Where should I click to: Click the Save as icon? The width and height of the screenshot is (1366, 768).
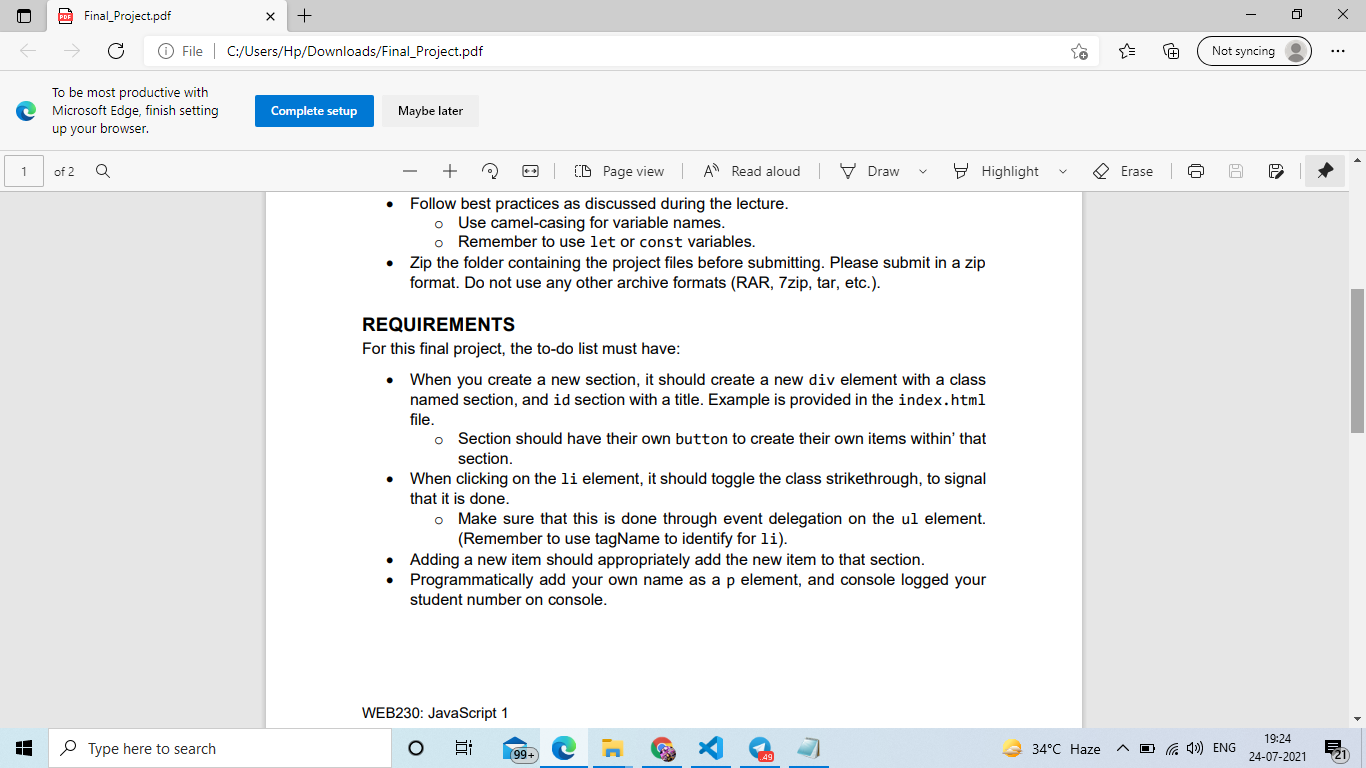click(1276, 171)
